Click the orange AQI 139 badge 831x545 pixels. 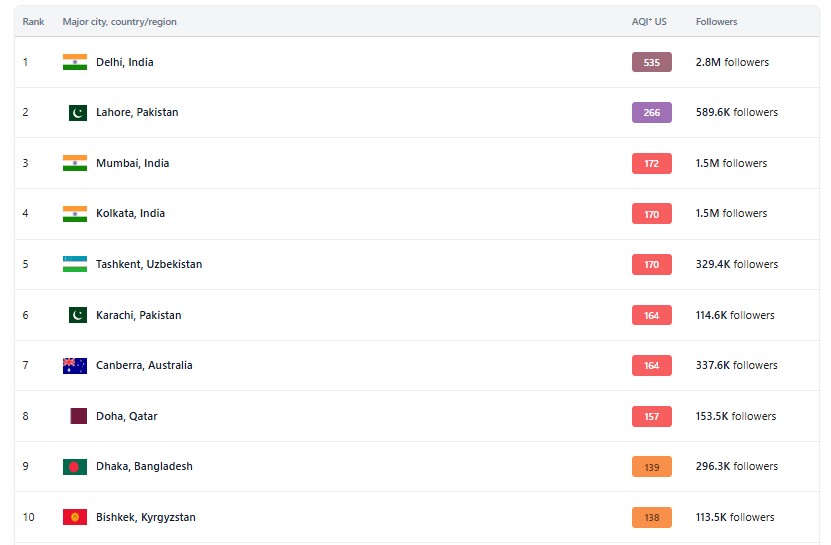pos(651,467)
